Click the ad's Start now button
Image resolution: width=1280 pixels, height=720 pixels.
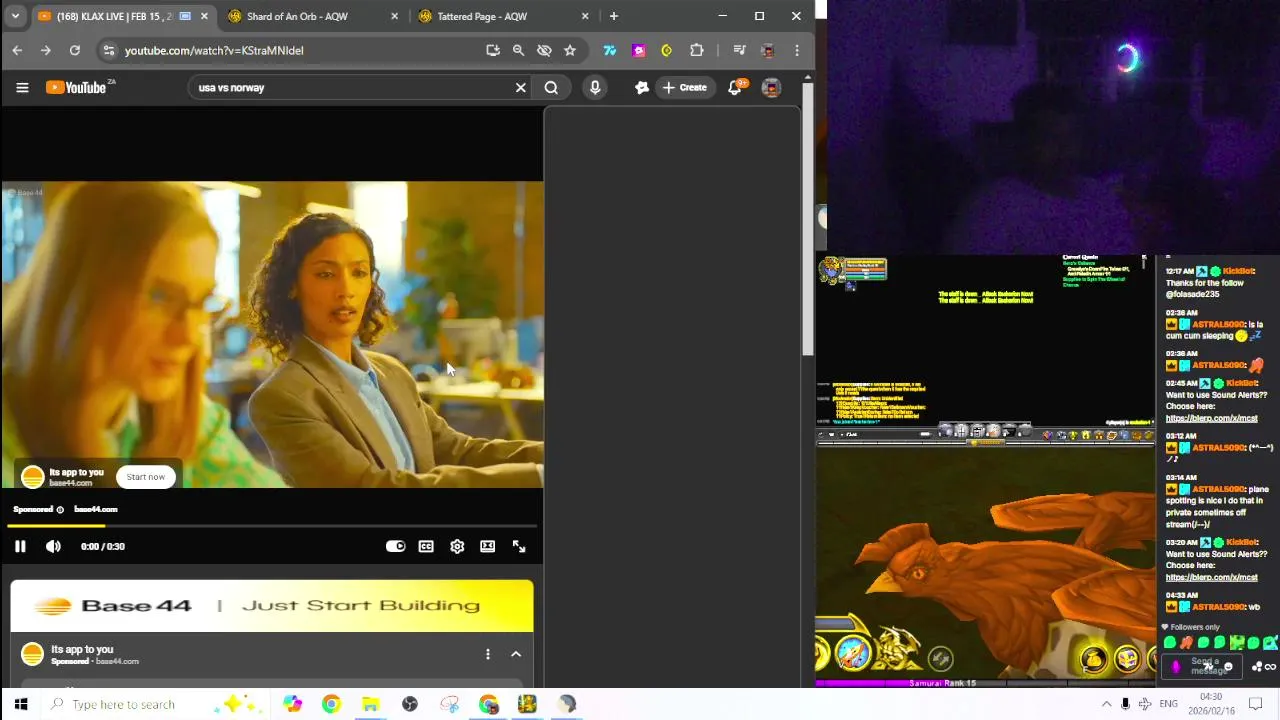click(146, 477)
